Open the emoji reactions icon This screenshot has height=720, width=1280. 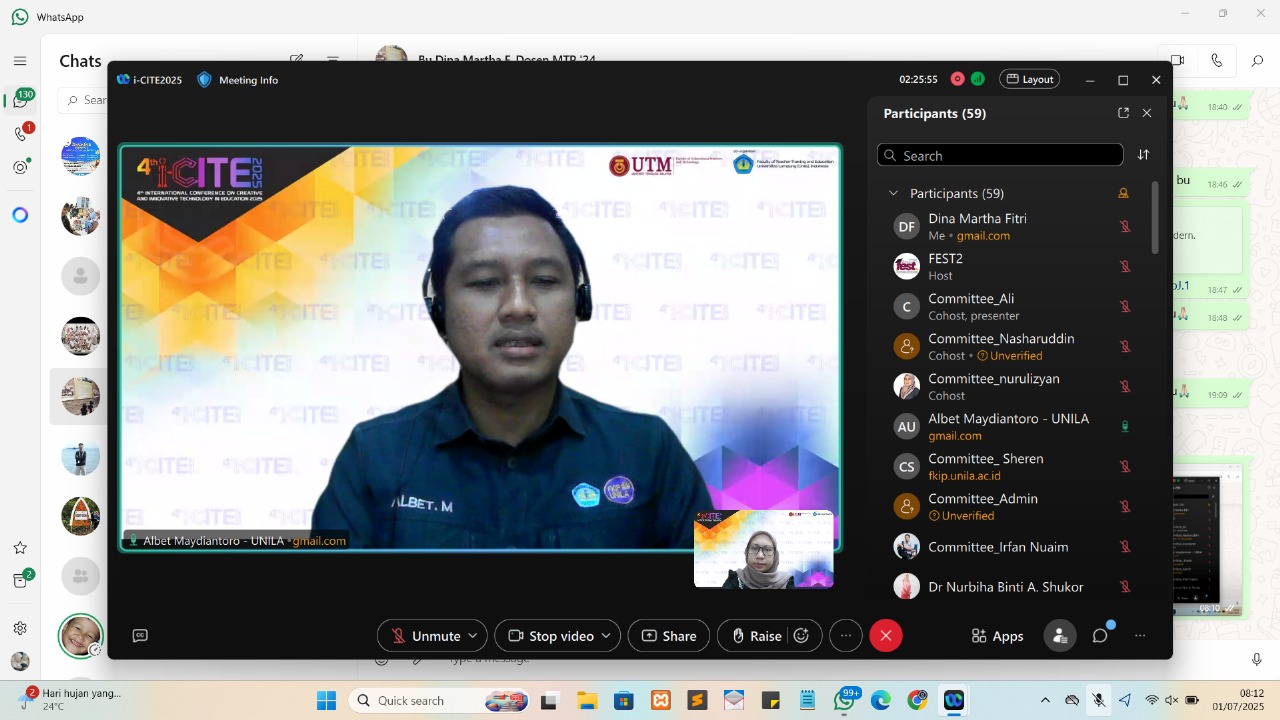(801, 635)
